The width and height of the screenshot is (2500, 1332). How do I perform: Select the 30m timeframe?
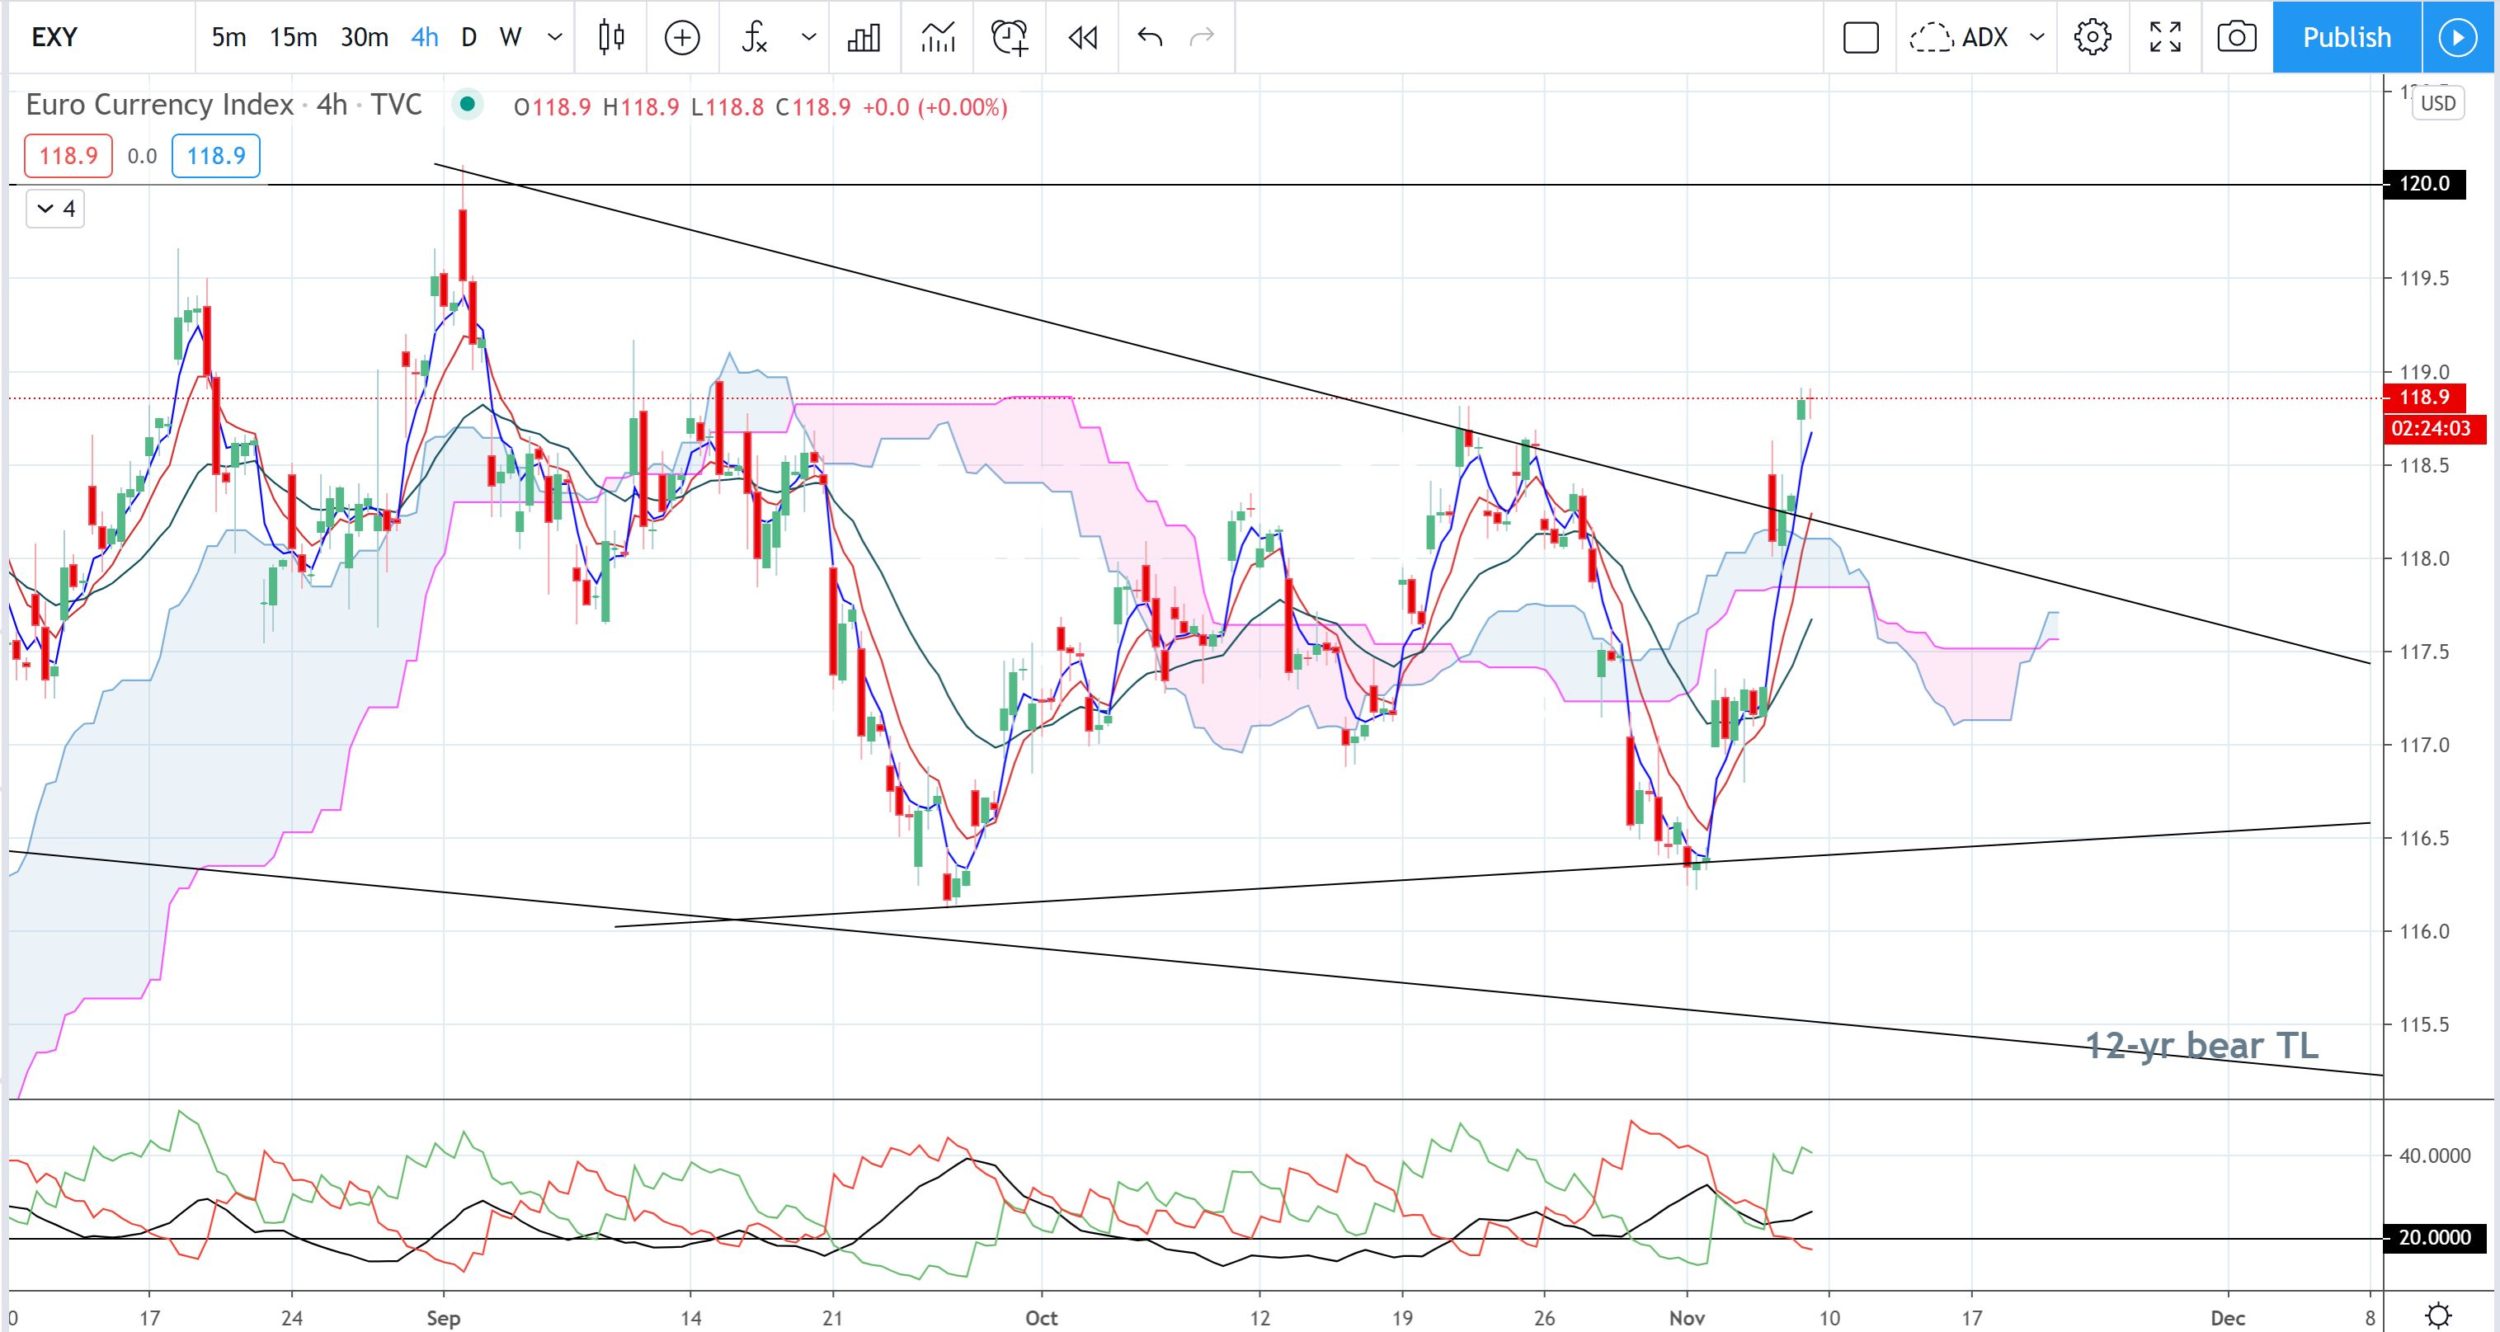[x=364, y=38]
